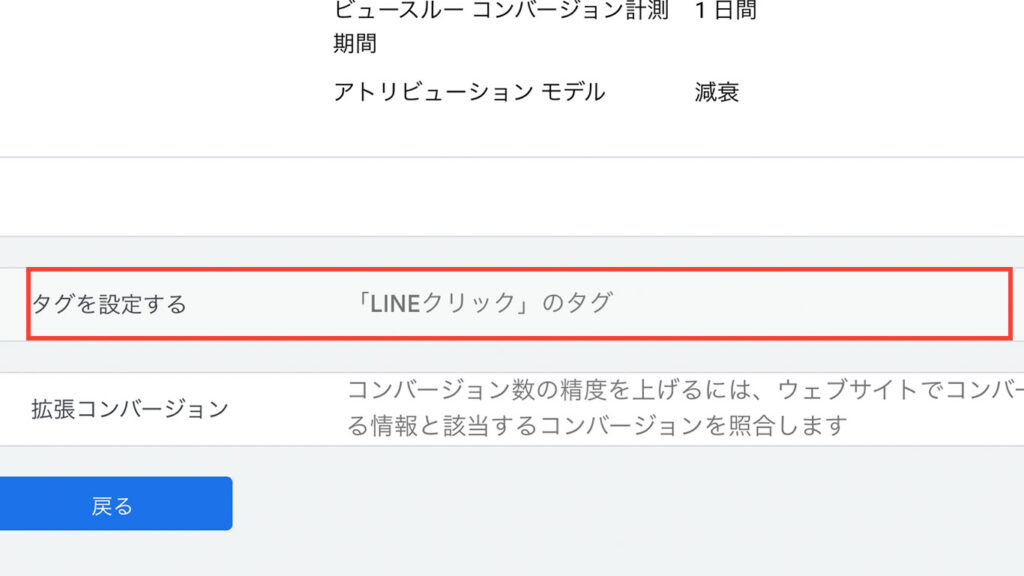
Task: Click the 1日間 view-through window value
Action: click(726, 10)
